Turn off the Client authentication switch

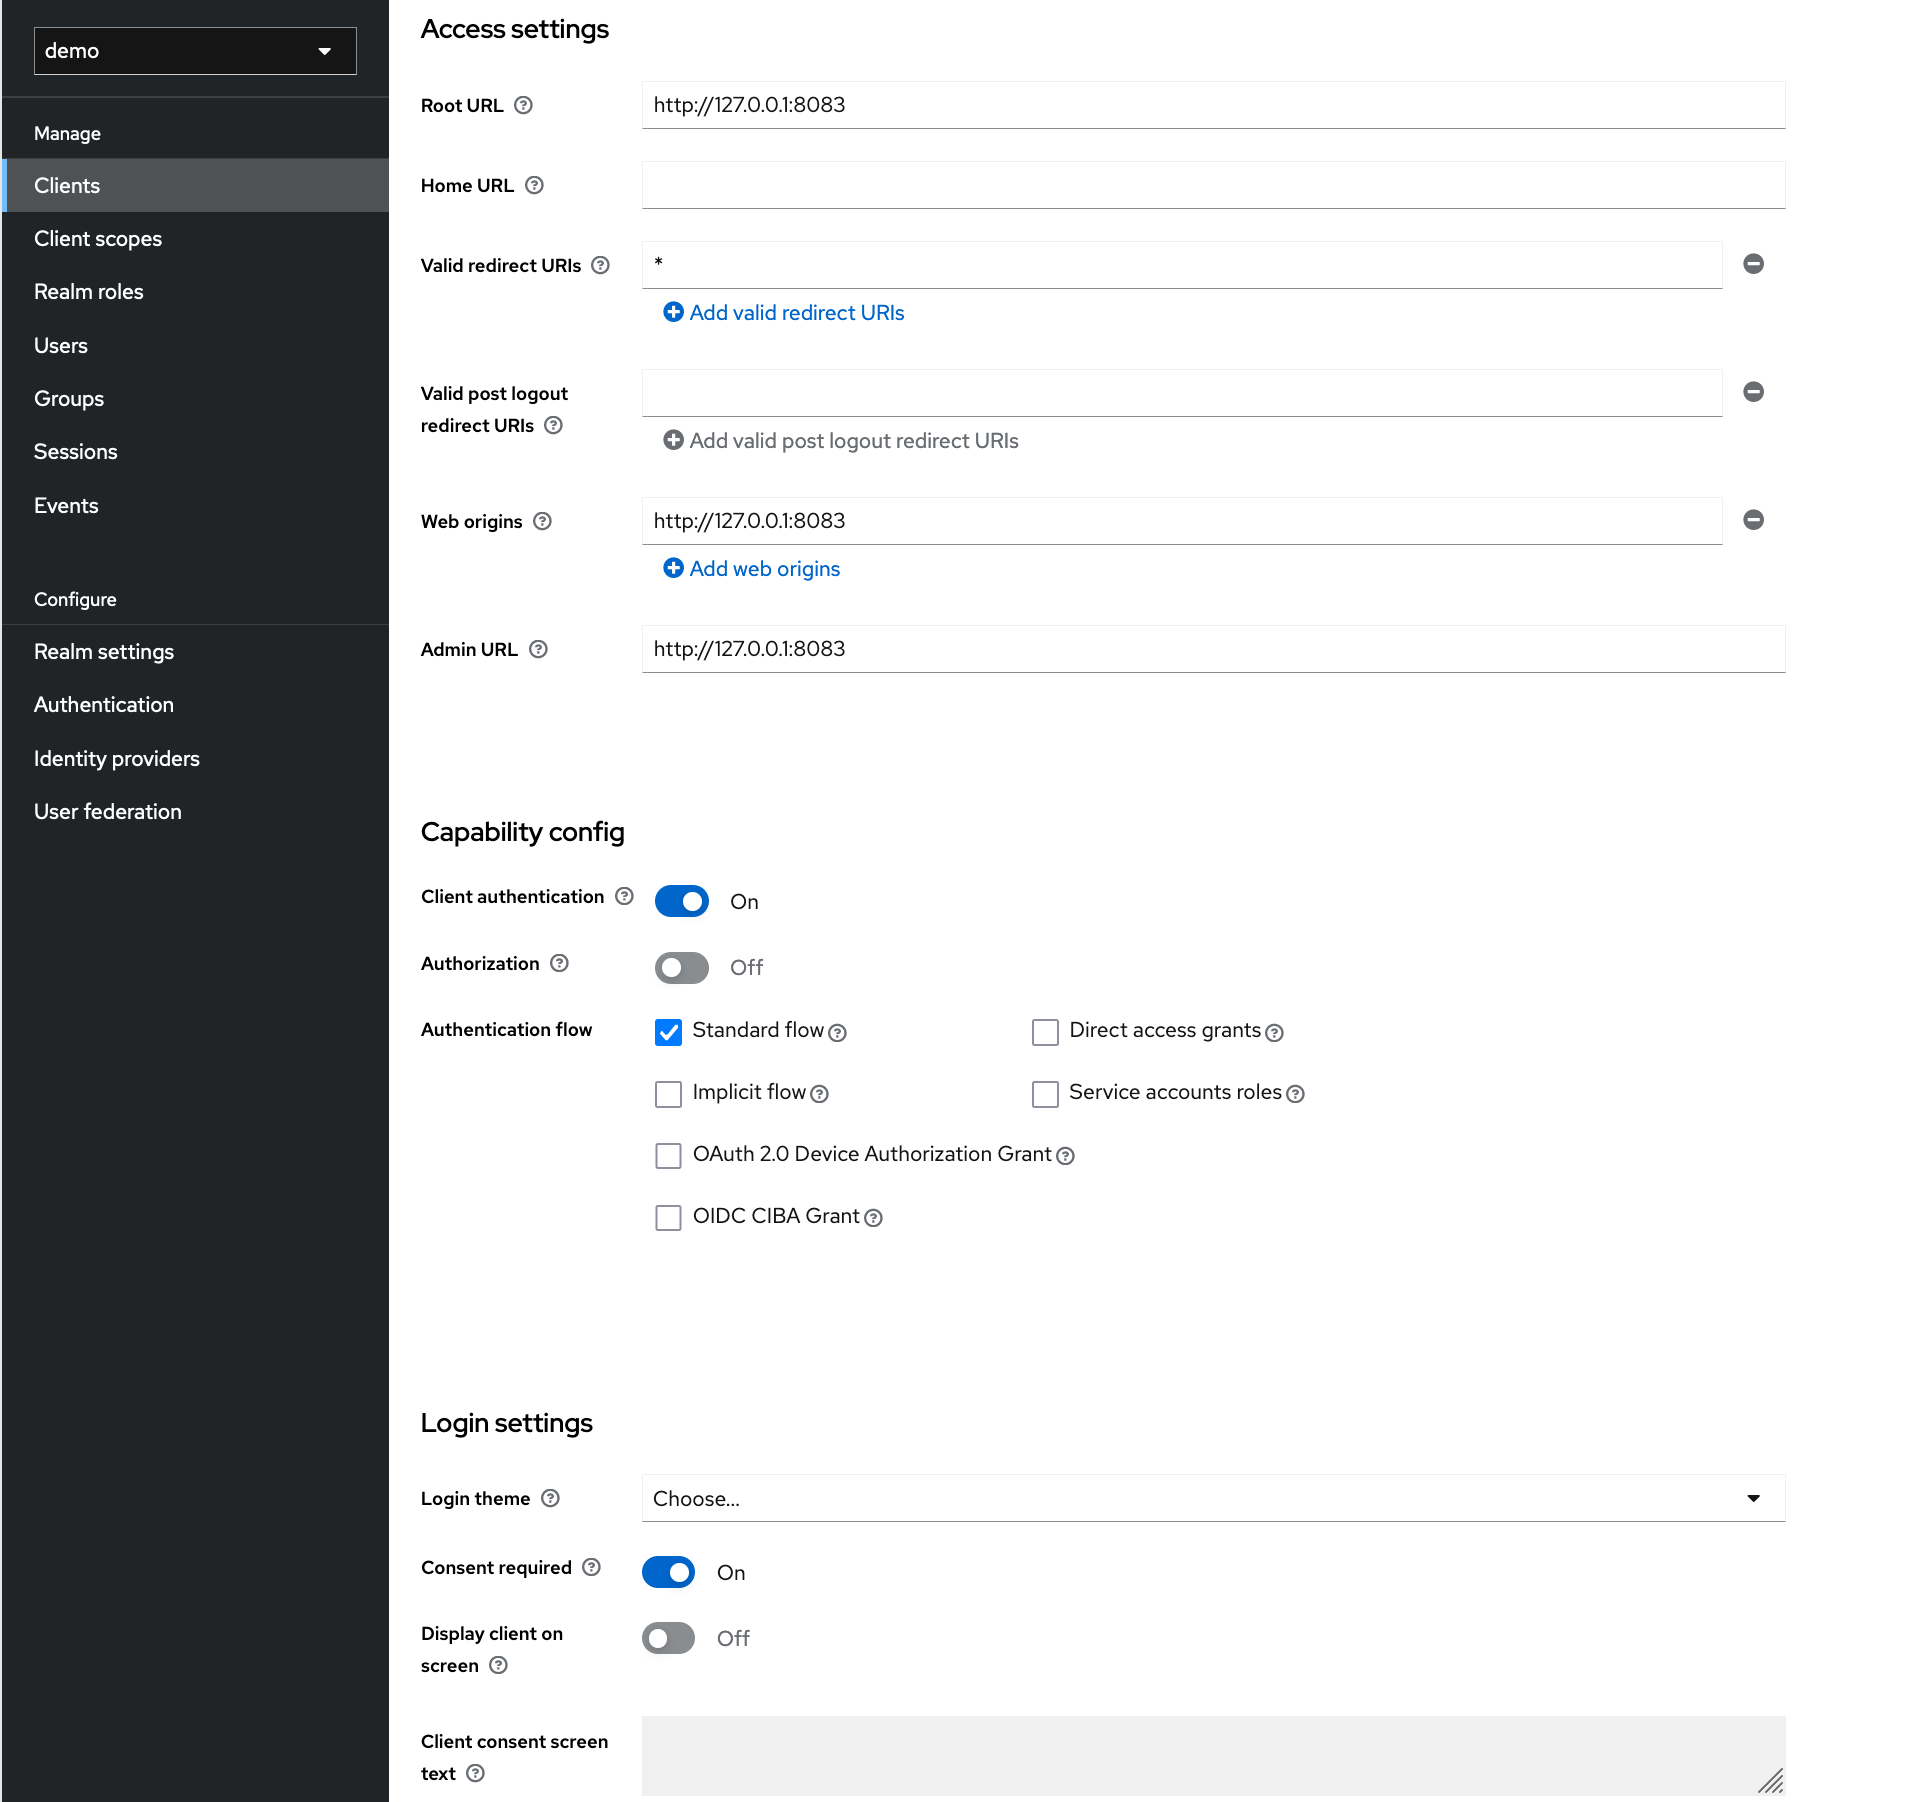(682, 901)
